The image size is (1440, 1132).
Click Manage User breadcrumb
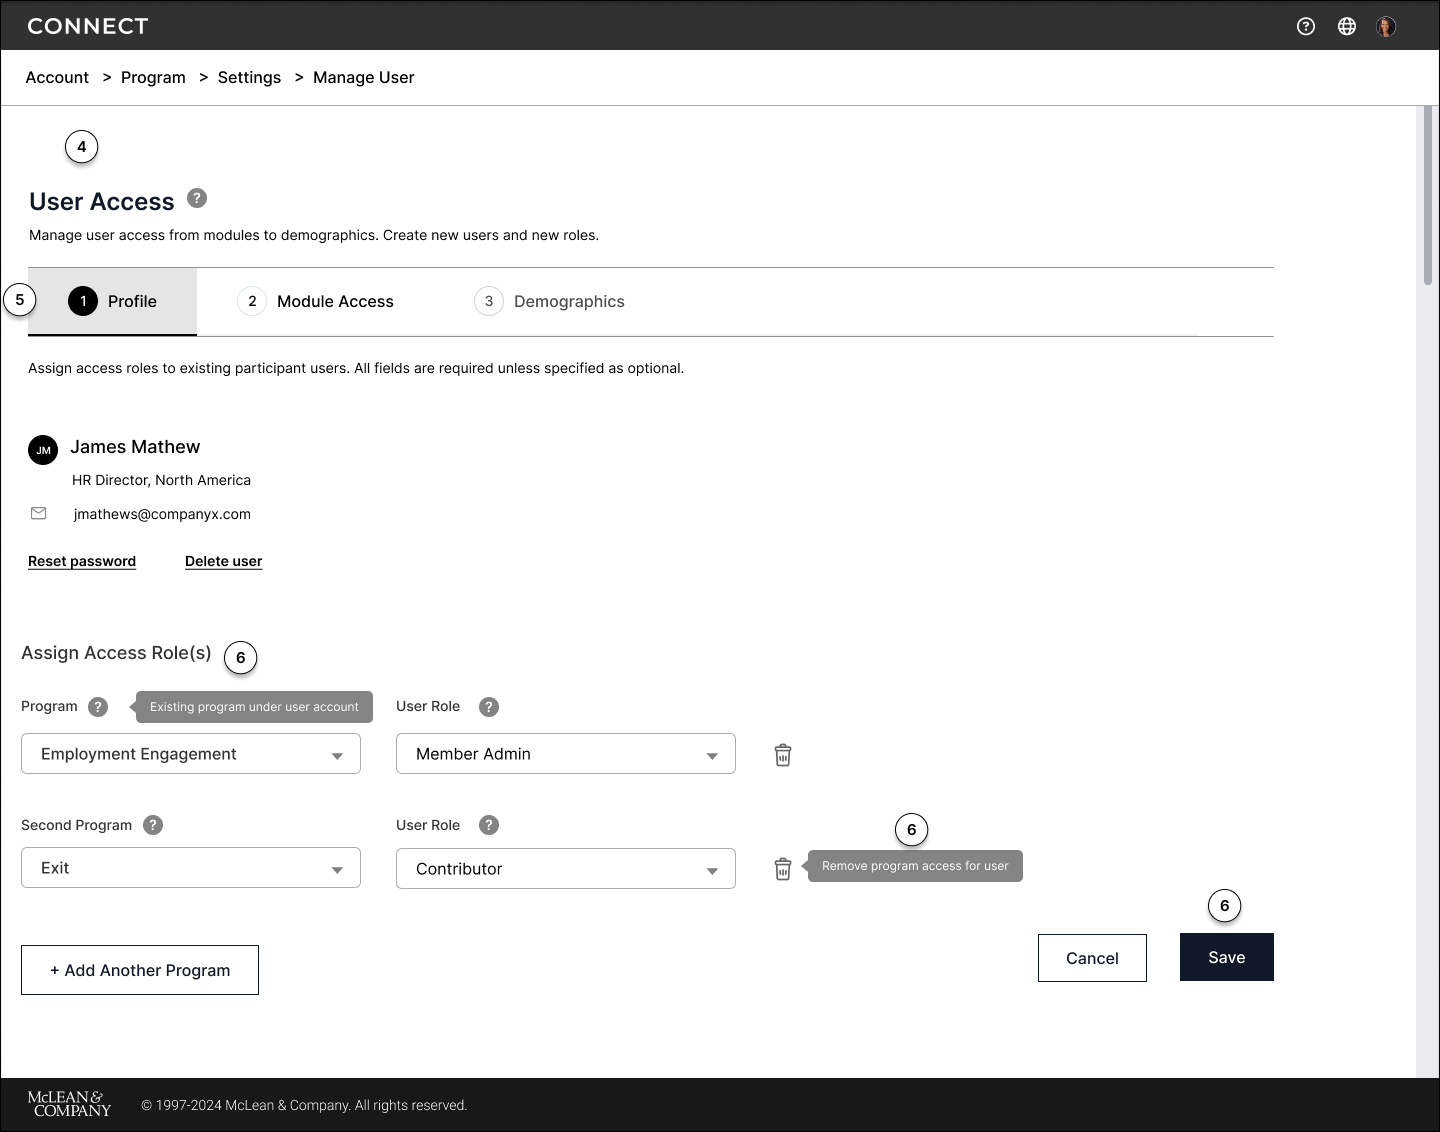(363, 77)
